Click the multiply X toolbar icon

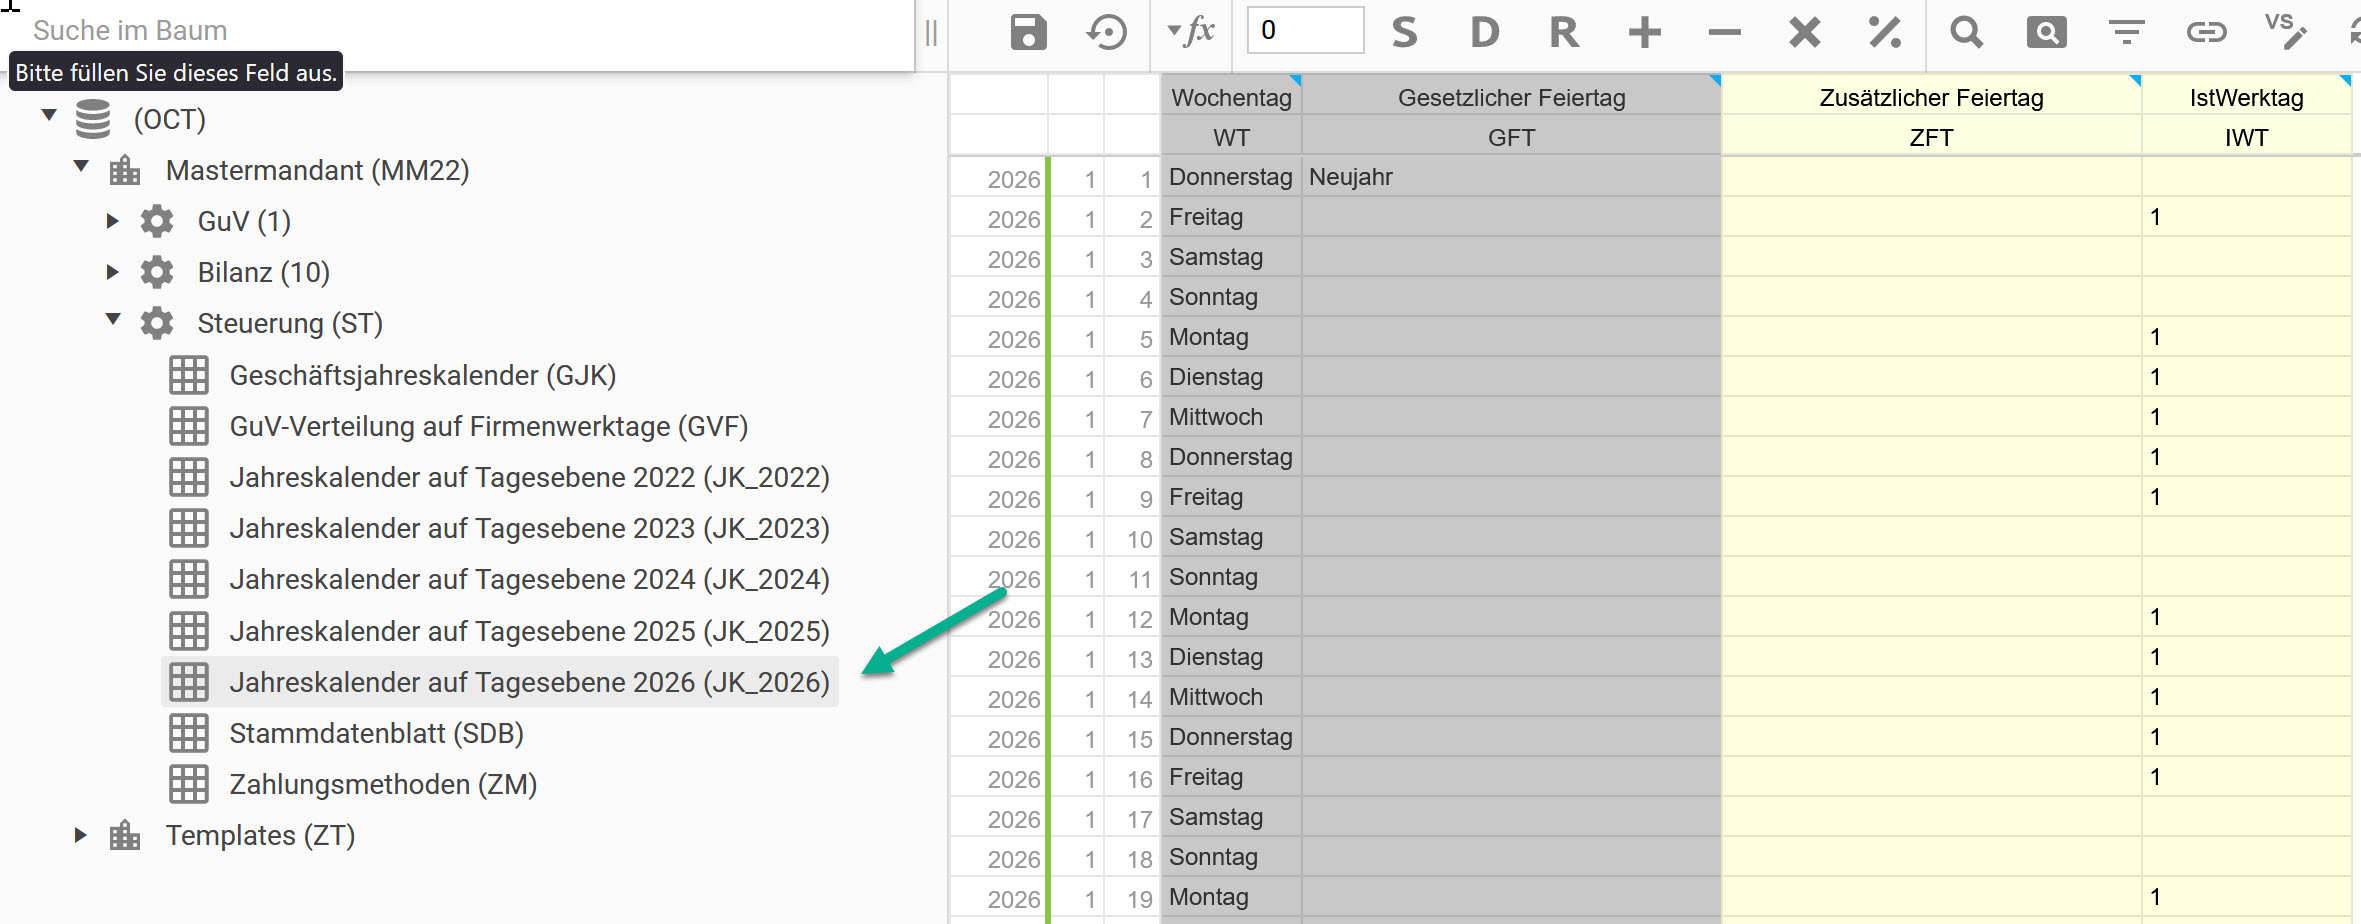click(x=1804, y=32)
